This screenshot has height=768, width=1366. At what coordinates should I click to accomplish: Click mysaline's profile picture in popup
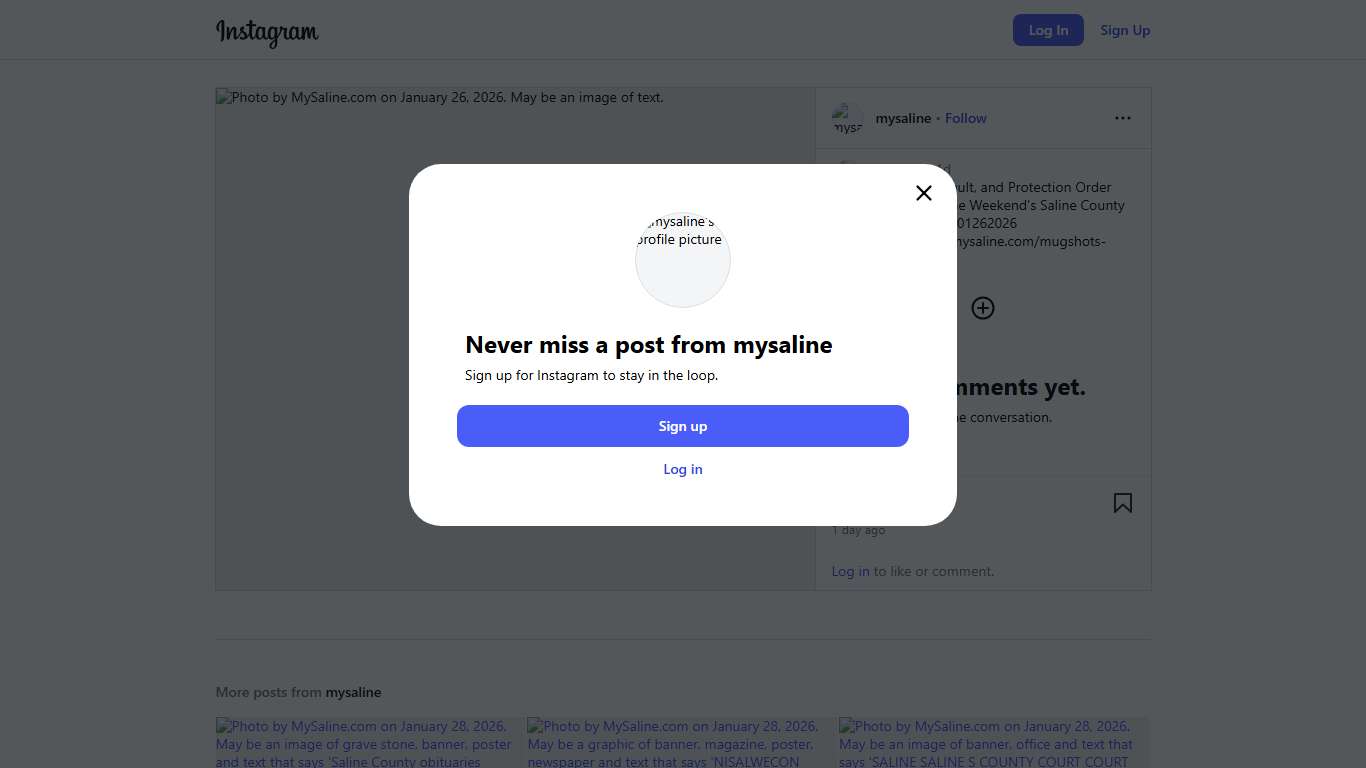(x=683, y=259)
